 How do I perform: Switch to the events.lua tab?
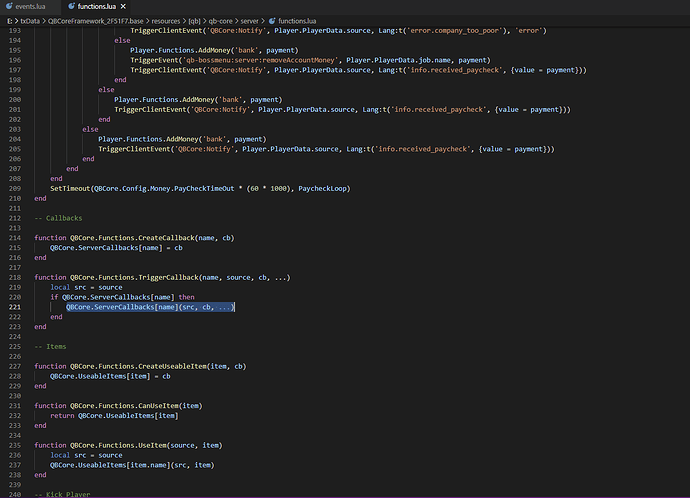(x=31, y=6)
